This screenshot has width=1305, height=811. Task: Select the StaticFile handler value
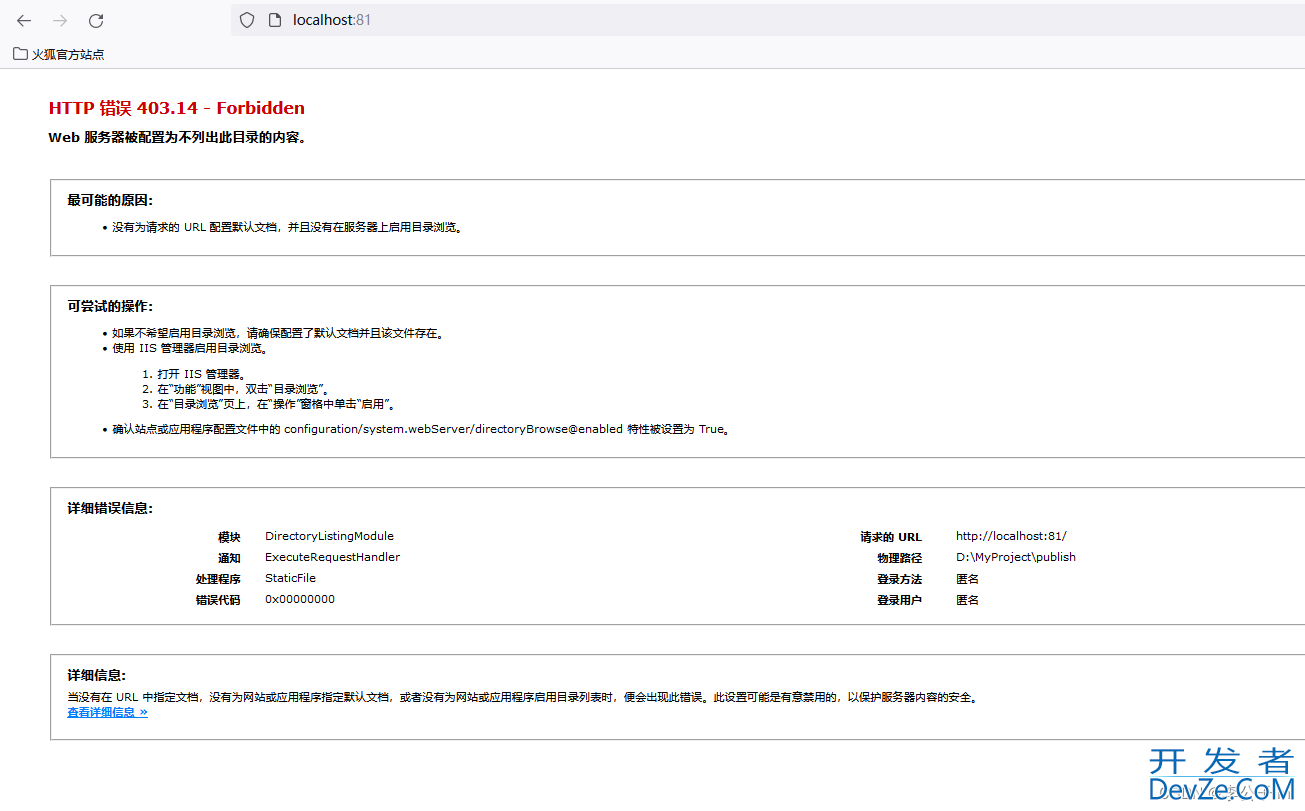[290, 578]
